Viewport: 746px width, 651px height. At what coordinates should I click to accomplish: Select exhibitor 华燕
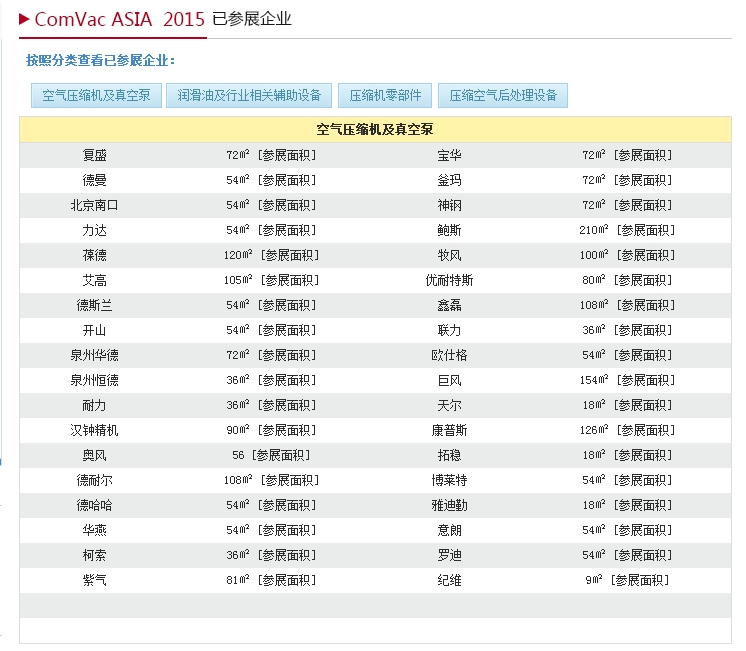pos(94,530)
